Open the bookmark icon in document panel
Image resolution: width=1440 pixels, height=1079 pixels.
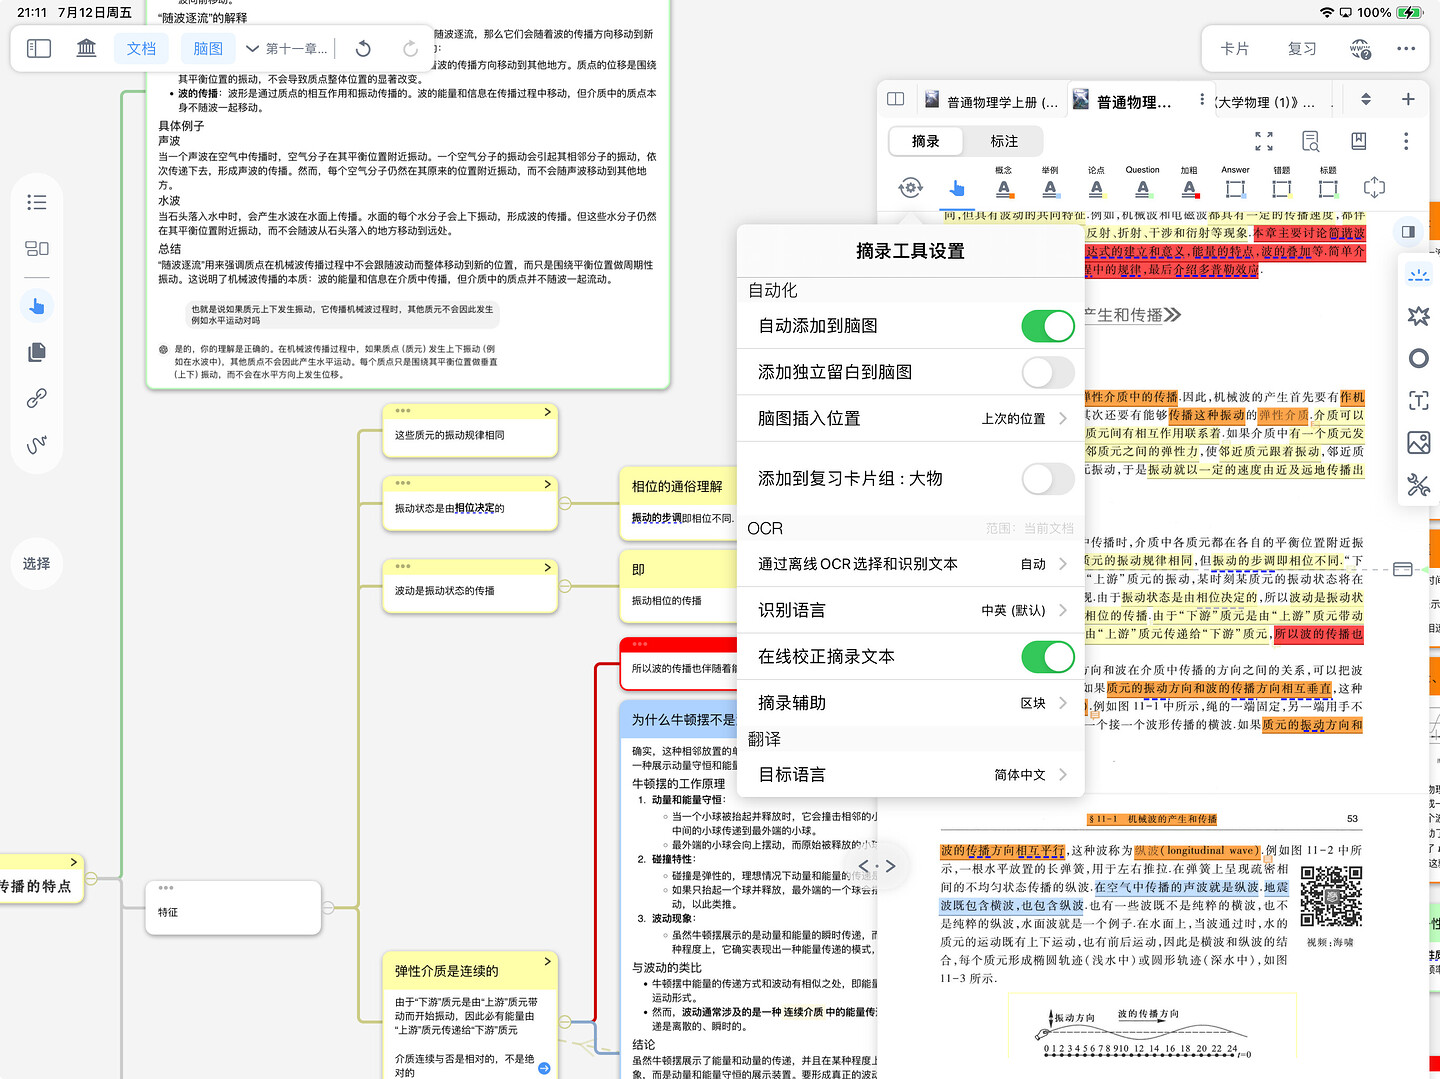tap(1359, 141)
